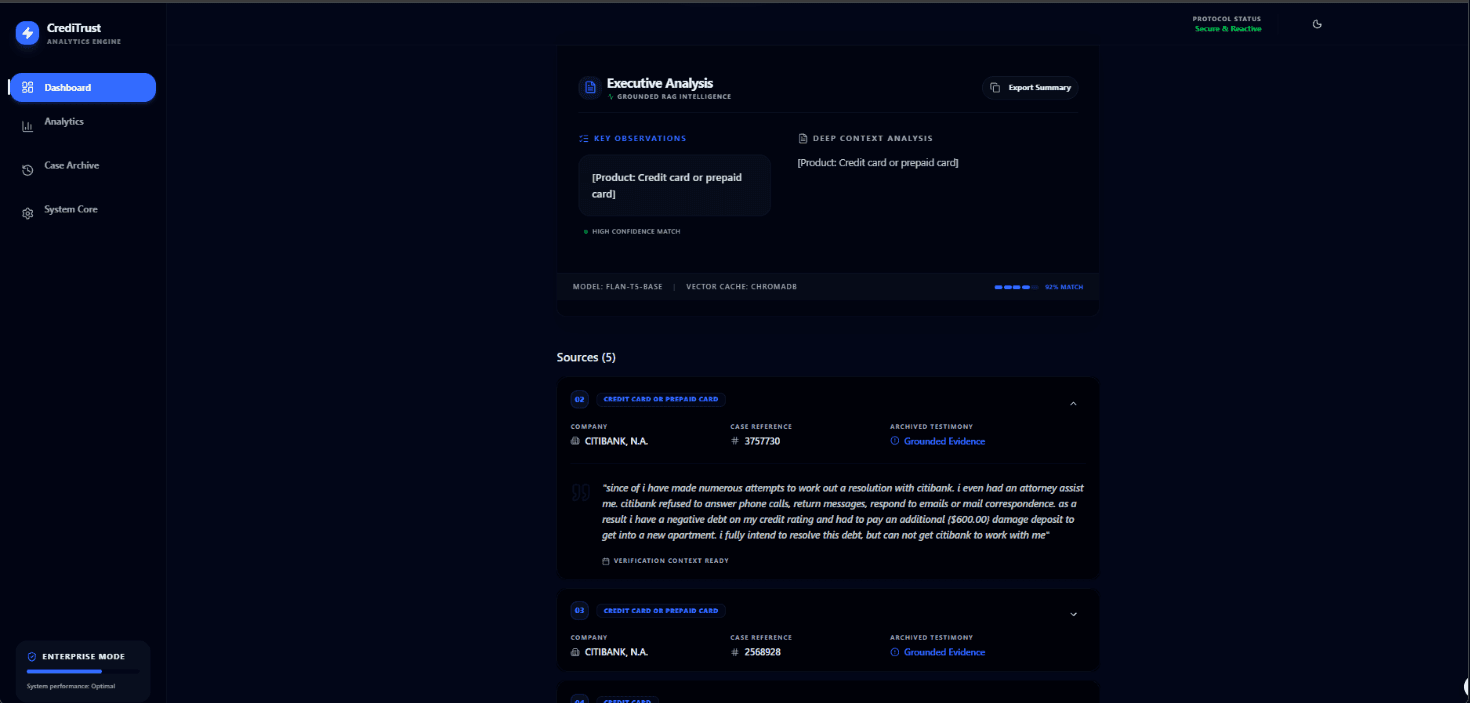
Task: Click the Deep Context Analysis product text
Action: point(878,162)
